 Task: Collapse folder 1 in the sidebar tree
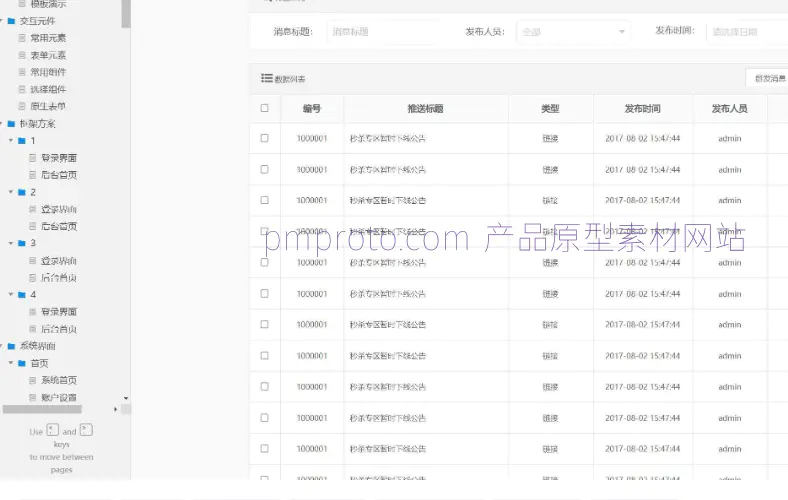pyautogui.click(x=10, y=141)
